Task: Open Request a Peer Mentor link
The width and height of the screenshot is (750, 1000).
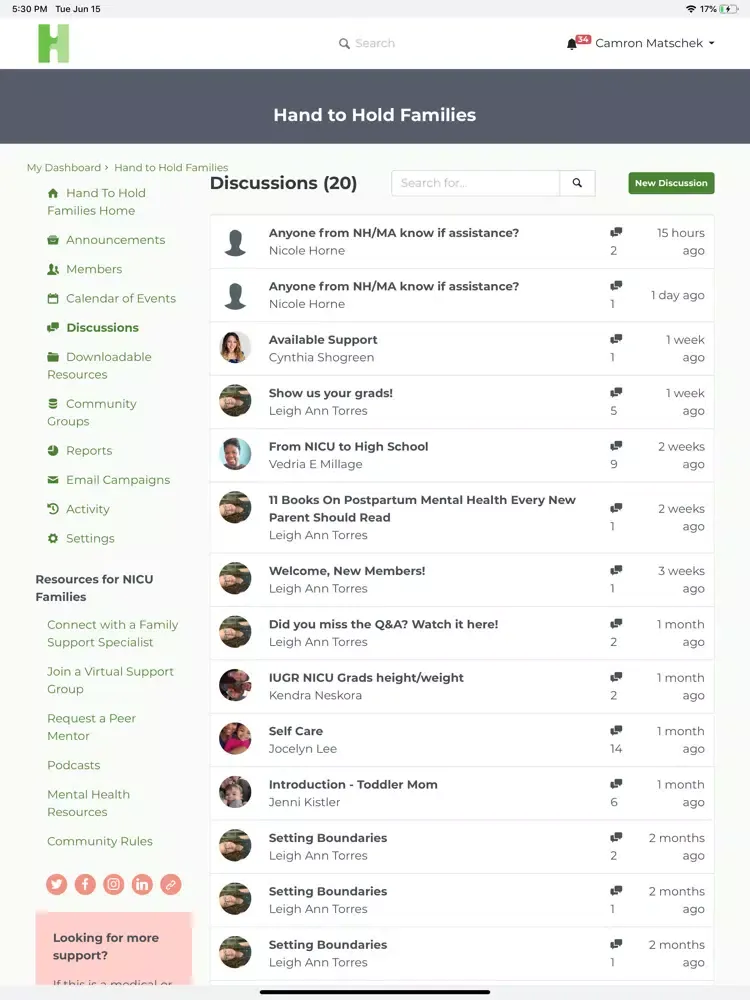Action: coord(91,727)
